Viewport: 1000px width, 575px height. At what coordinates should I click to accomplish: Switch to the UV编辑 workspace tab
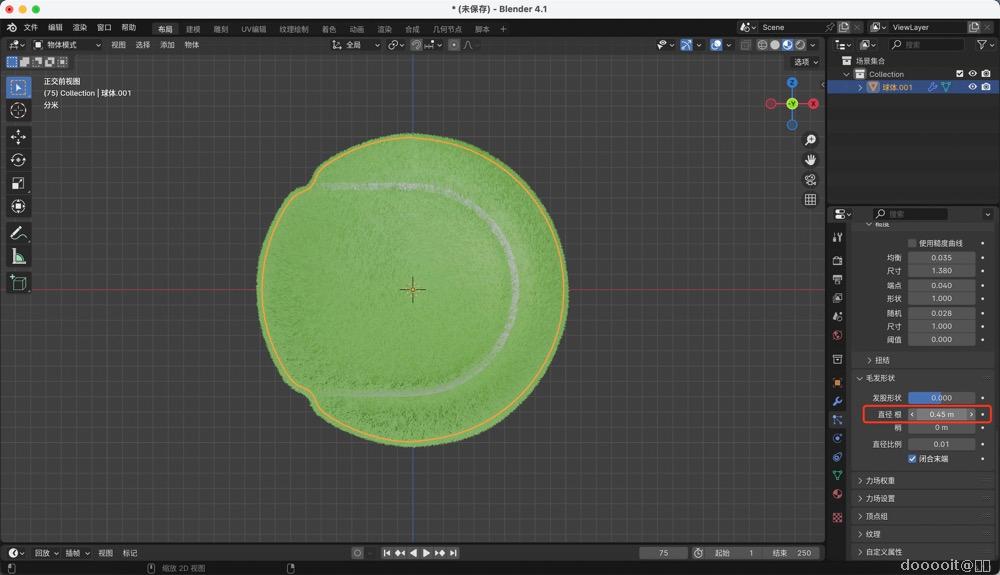pyautogui.click(x=253, y=29)
